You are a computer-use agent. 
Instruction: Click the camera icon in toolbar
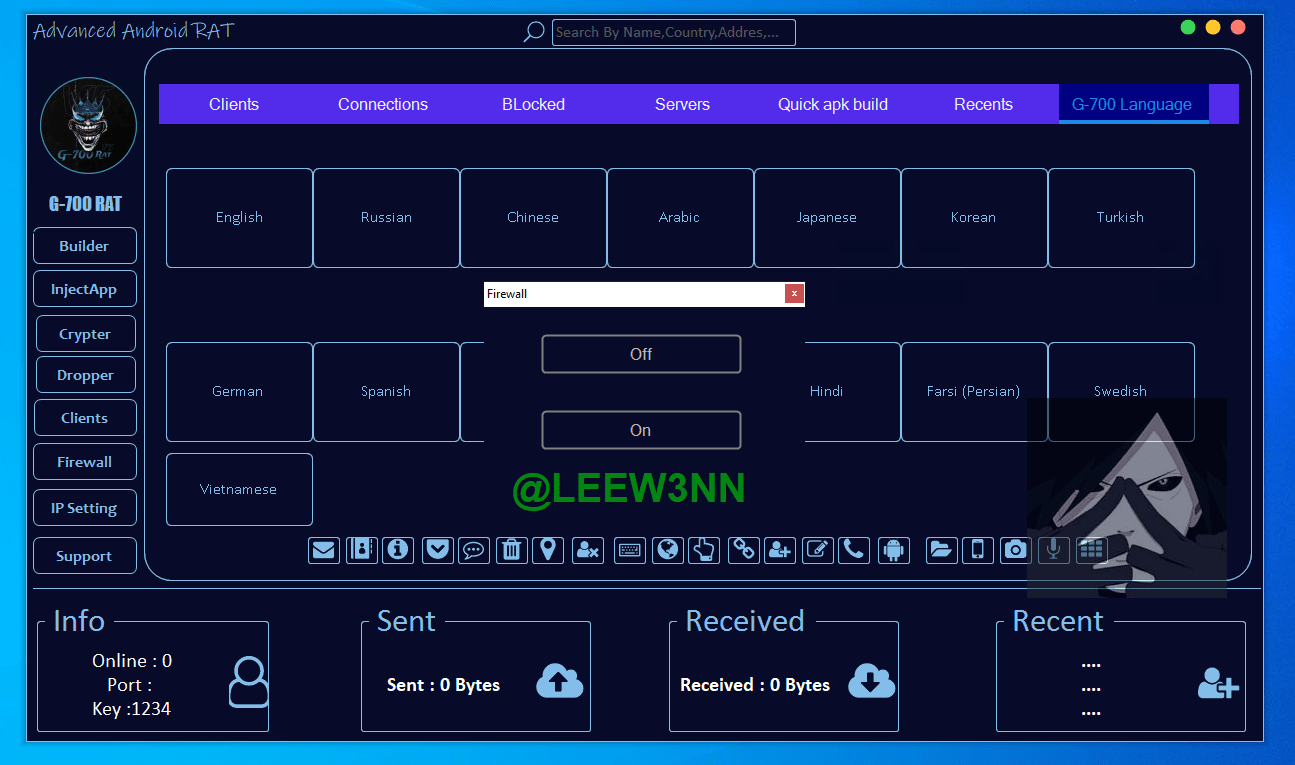pos(1015,550)
